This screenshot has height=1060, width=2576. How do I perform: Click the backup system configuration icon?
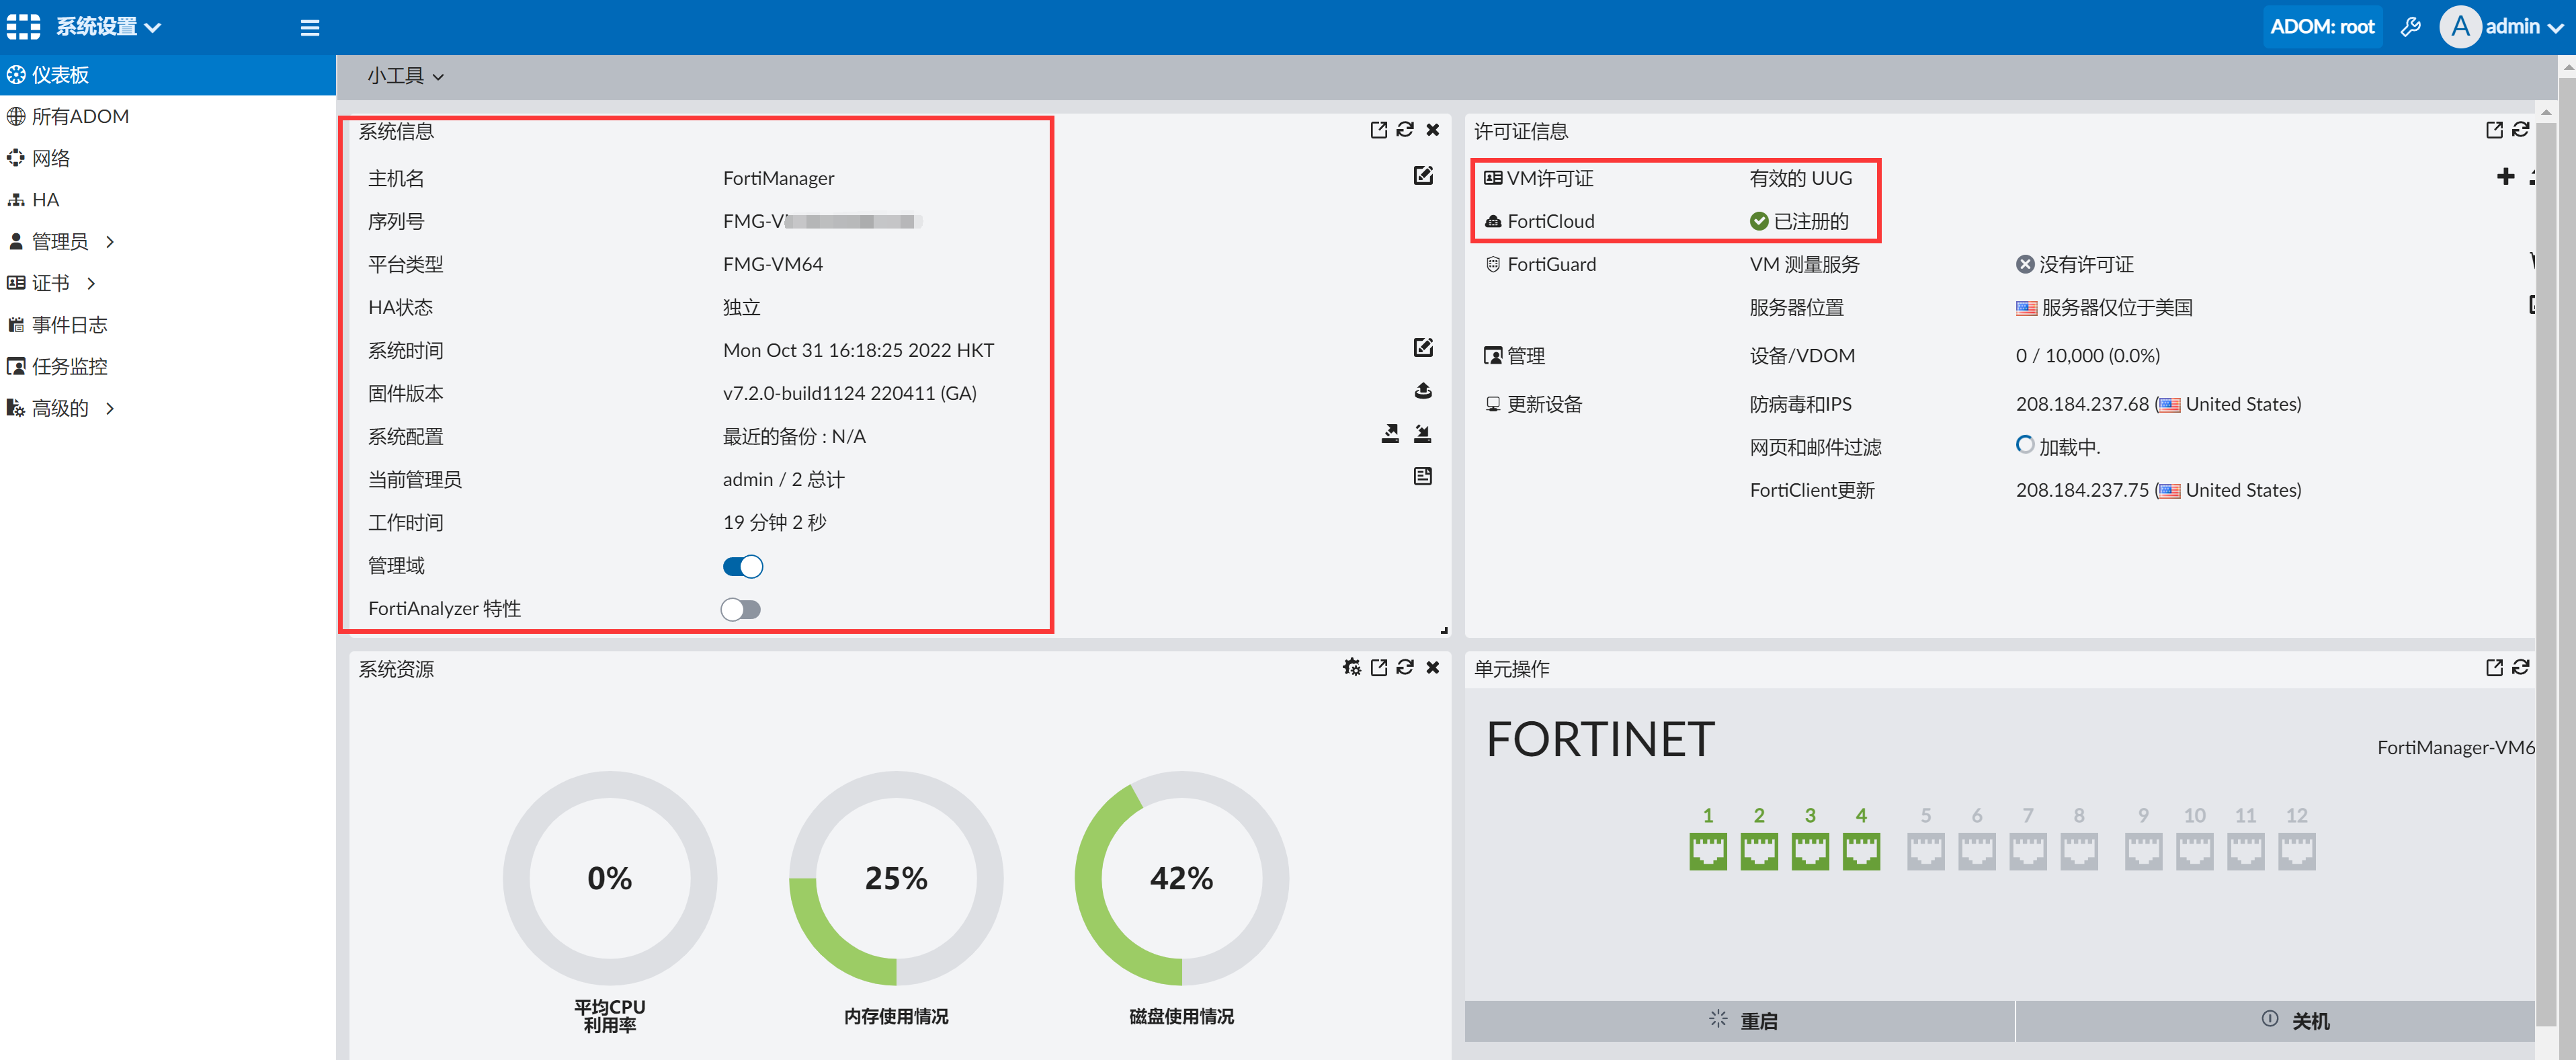(1390, 434)
